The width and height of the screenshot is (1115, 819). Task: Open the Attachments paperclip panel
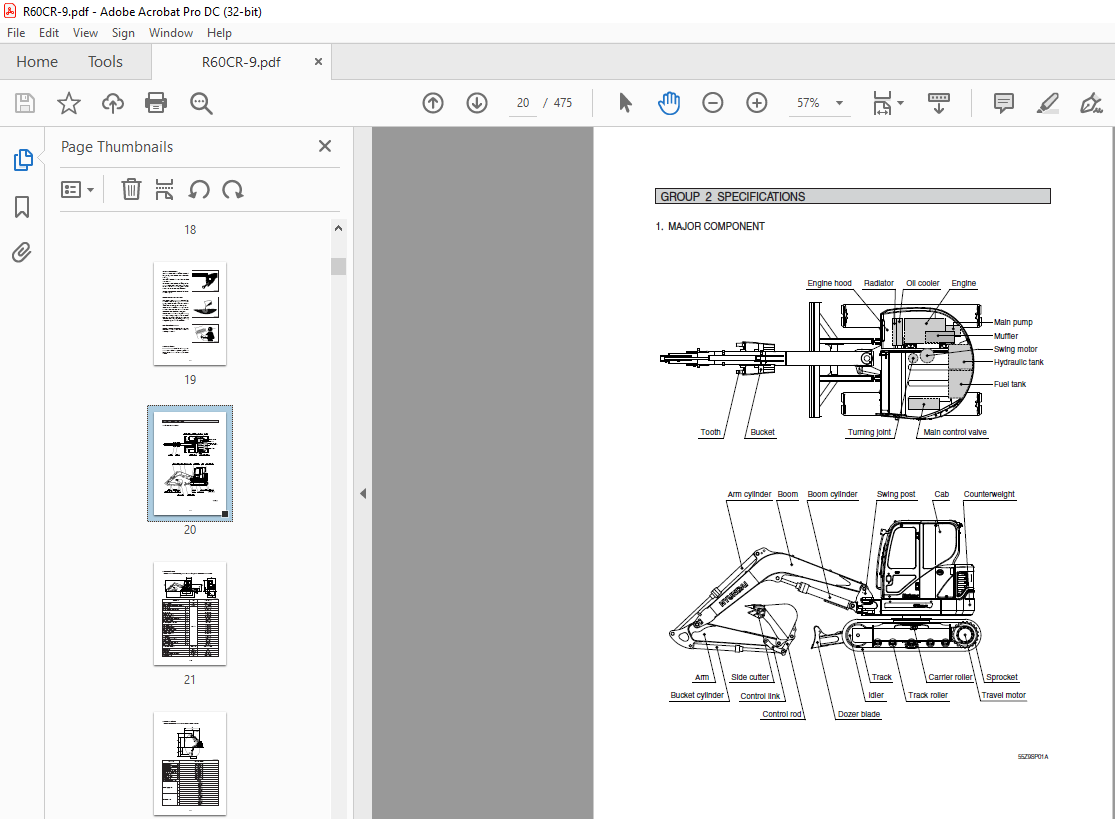click(x=22, y=252)
